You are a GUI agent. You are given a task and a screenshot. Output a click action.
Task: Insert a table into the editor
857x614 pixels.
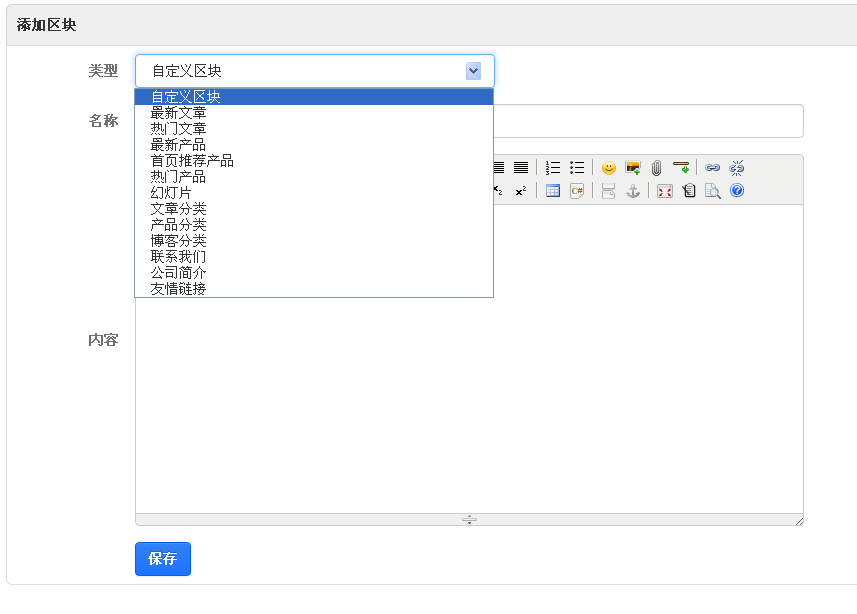pyautogui.click(x=553, y=191)
